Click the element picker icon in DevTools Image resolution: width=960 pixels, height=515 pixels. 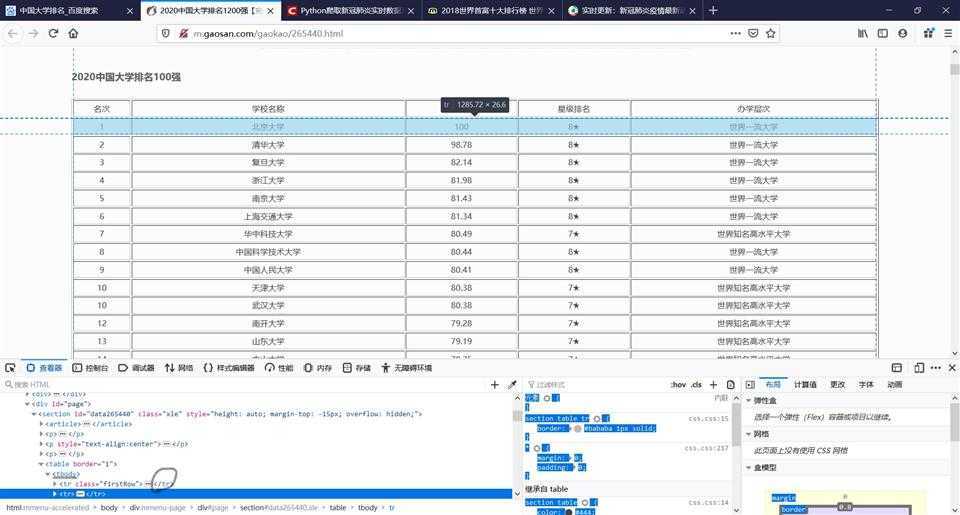click(9, 368)
